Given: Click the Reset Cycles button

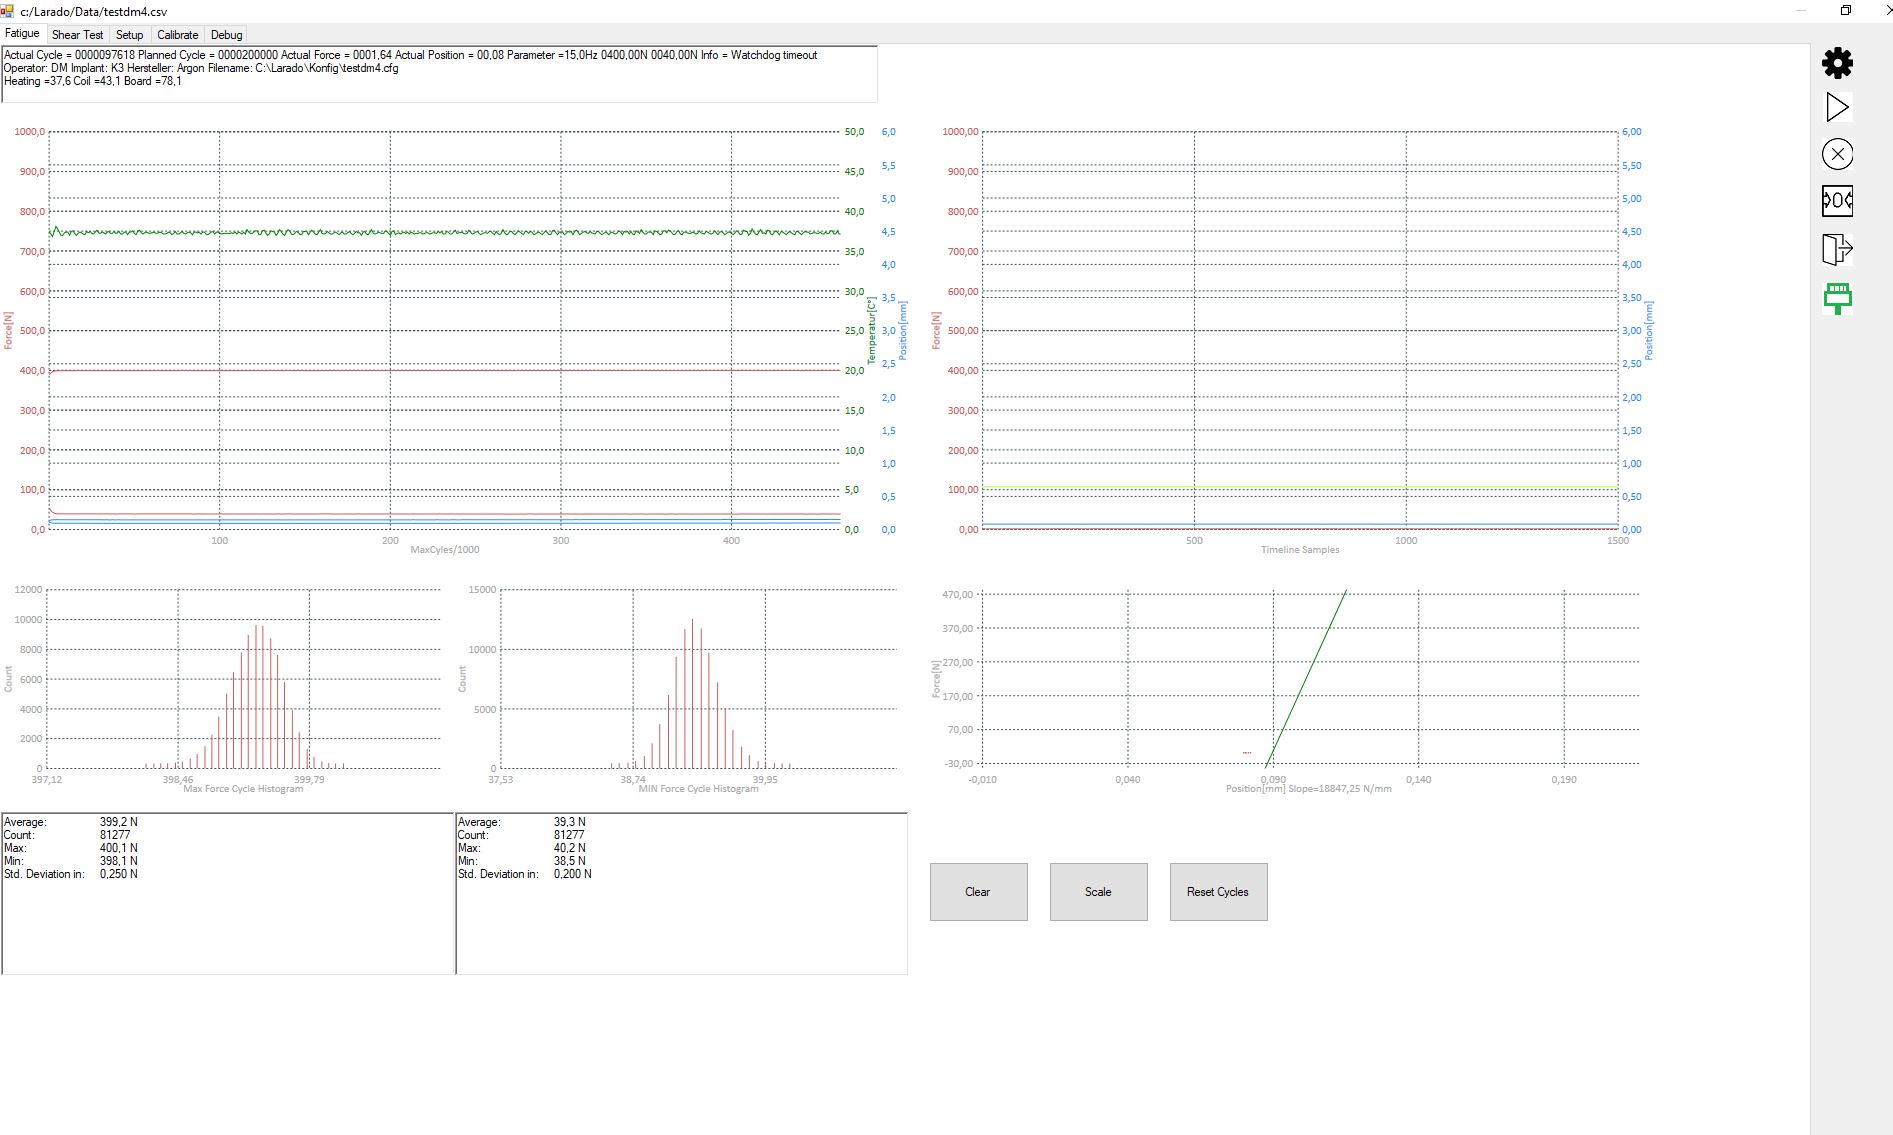Looking at the screenshot, I should coord(1218,892).
